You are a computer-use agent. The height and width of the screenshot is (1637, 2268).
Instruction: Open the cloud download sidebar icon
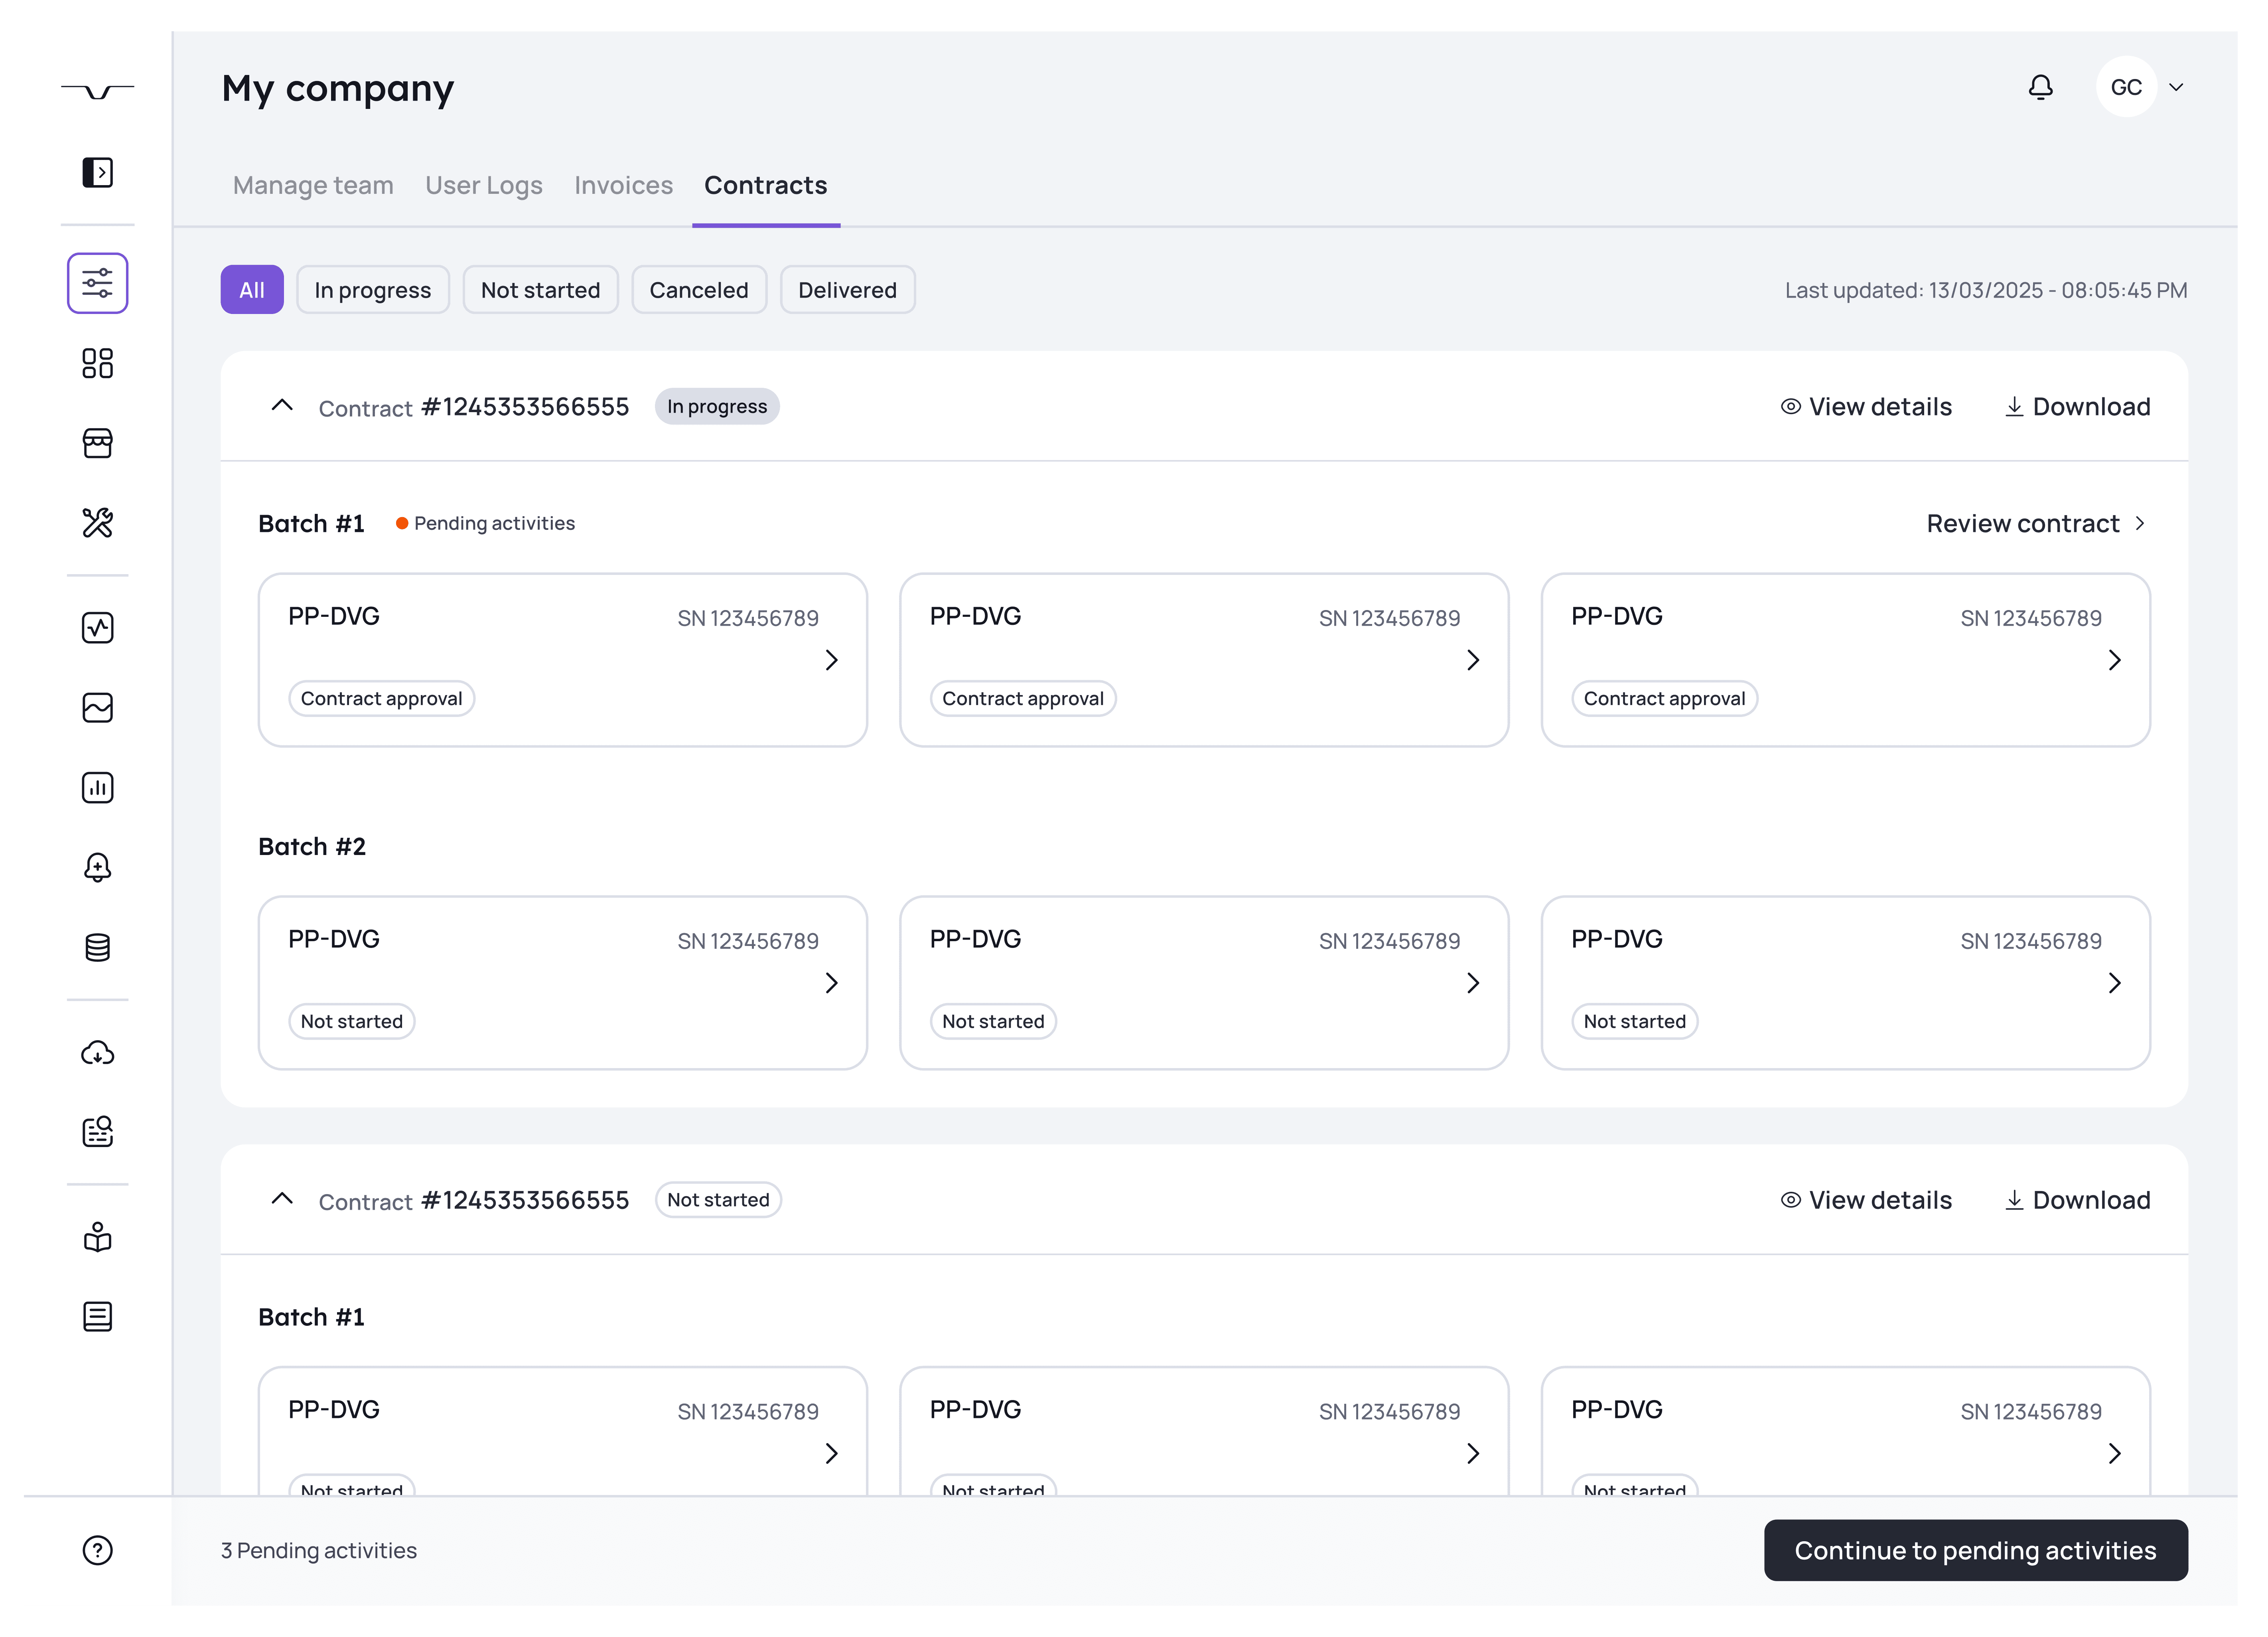(97, 1053)
